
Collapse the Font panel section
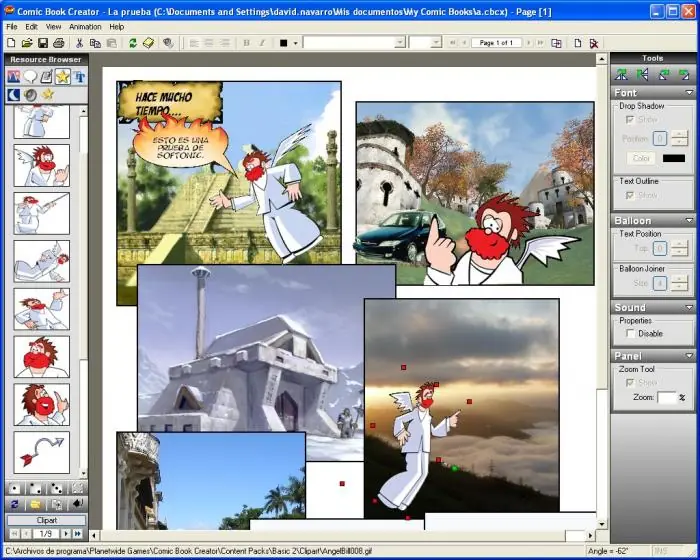pos(689,92)
